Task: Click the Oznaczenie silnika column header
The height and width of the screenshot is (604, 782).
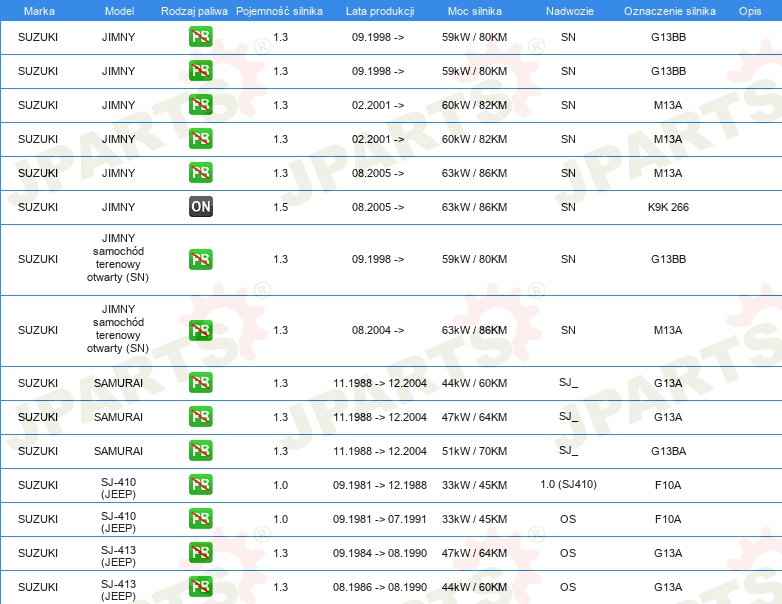Action: point(669,11)
